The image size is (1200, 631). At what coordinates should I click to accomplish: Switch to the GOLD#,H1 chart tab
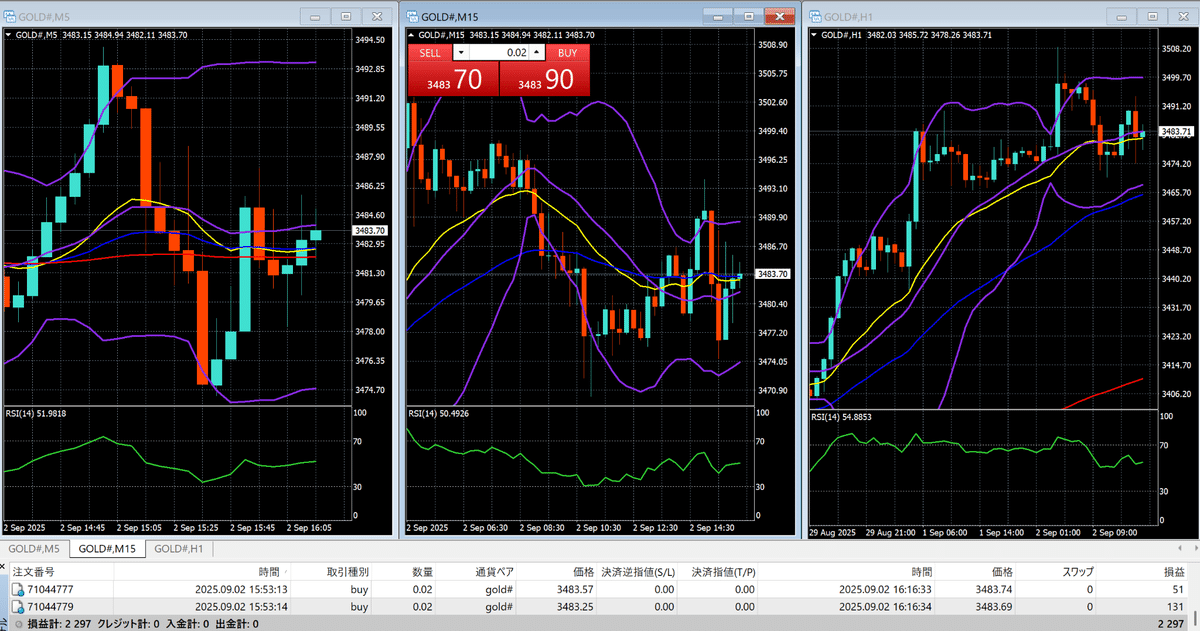179,549
